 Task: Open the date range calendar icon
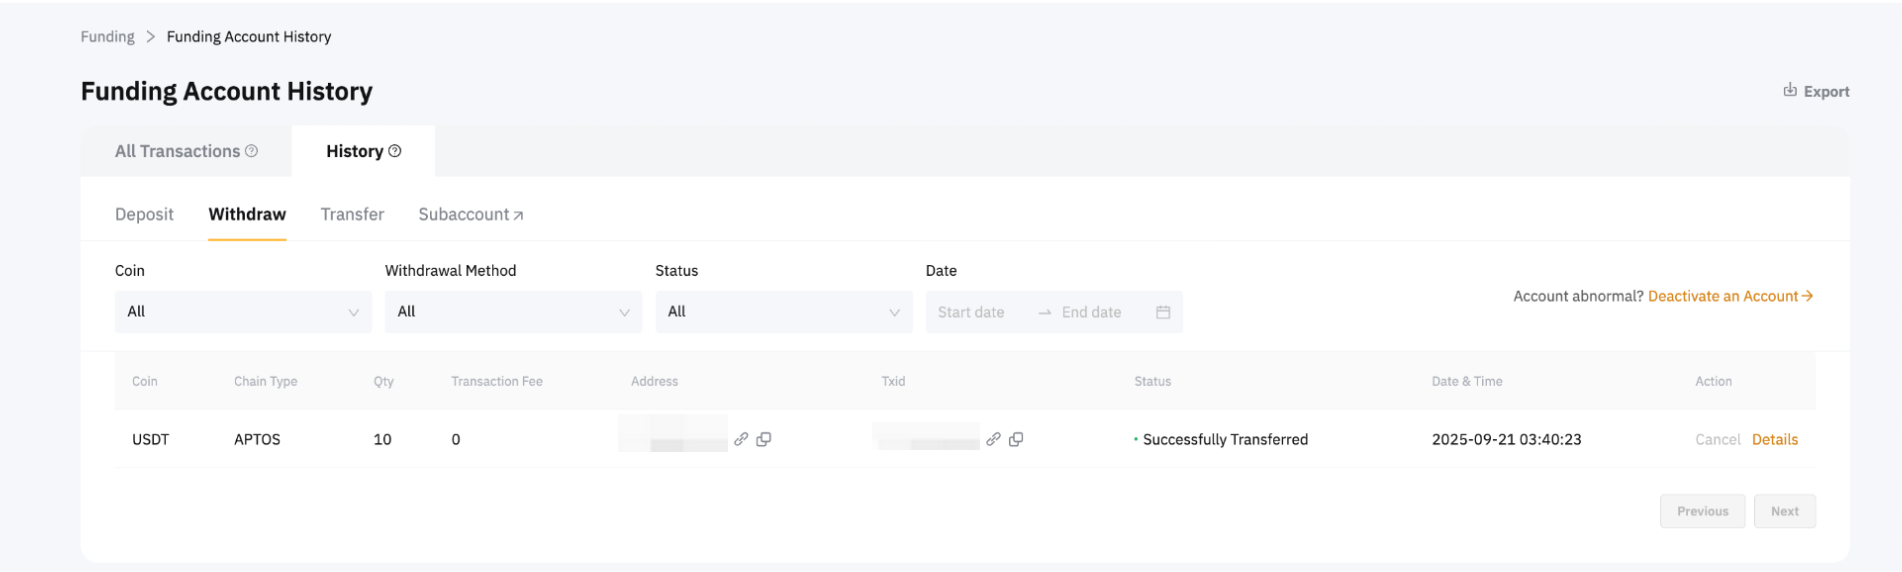[x=1163, y=312]
